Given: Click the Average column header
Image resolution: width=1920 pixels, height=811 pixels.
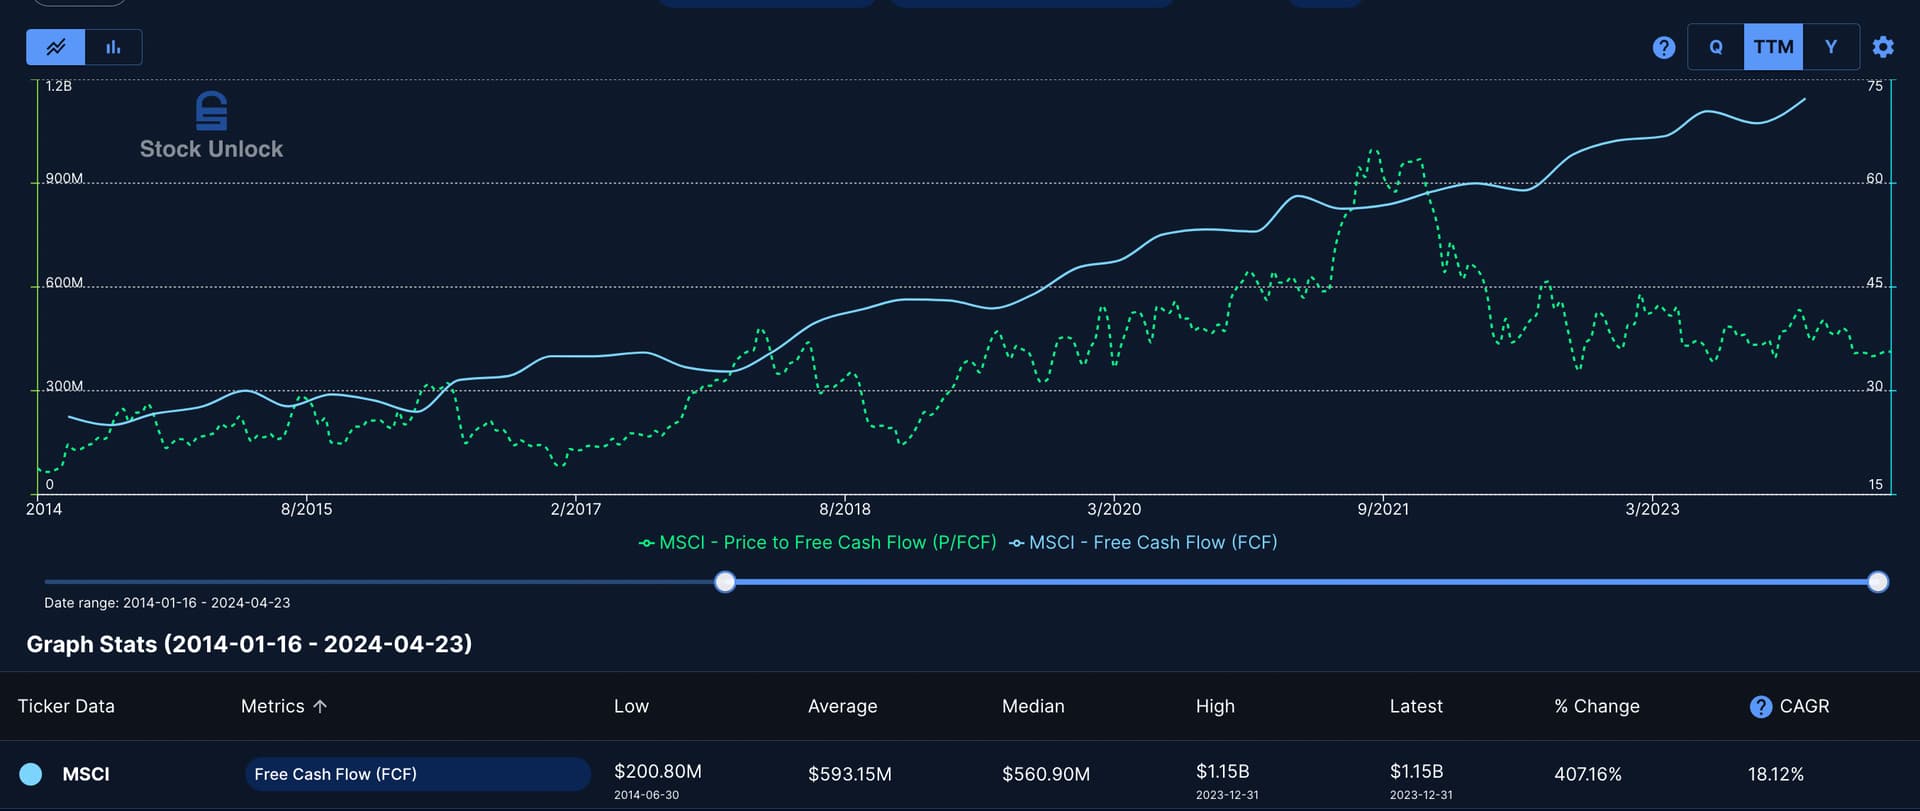Looking at the screenshot, I should pyautogui.click(x=842, y=706).
